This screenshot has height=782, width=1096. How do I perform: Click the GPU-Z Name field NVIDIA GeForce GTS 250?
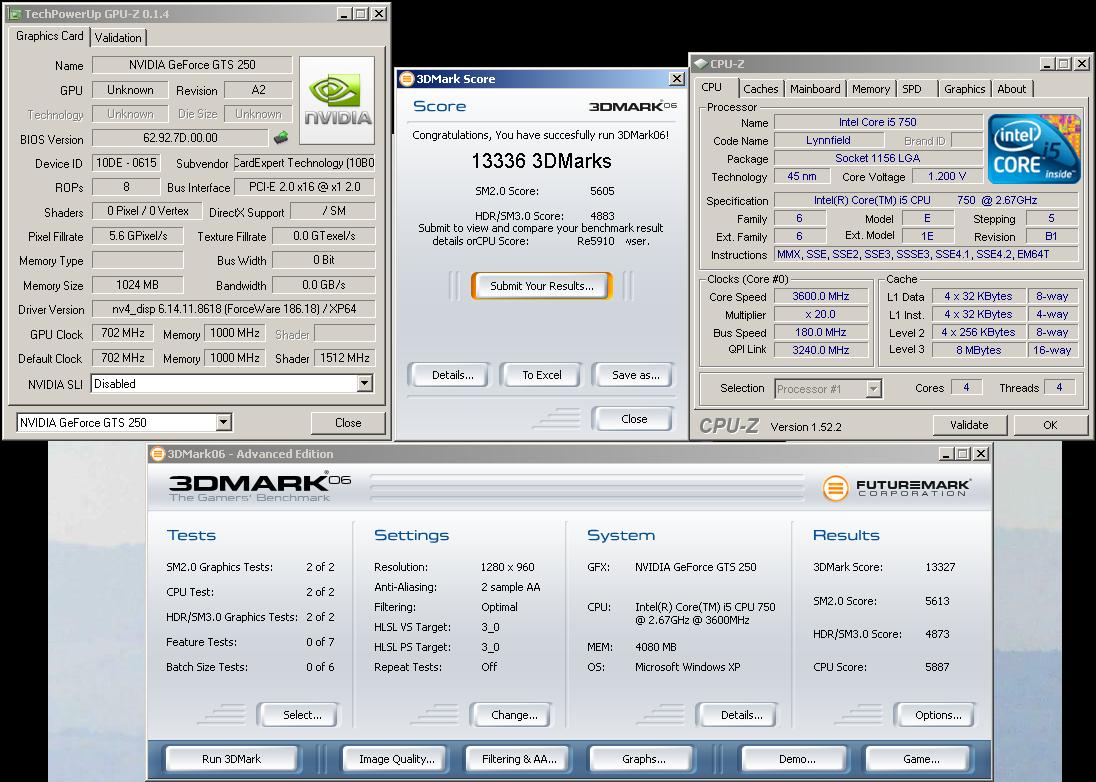pos(192,65)
